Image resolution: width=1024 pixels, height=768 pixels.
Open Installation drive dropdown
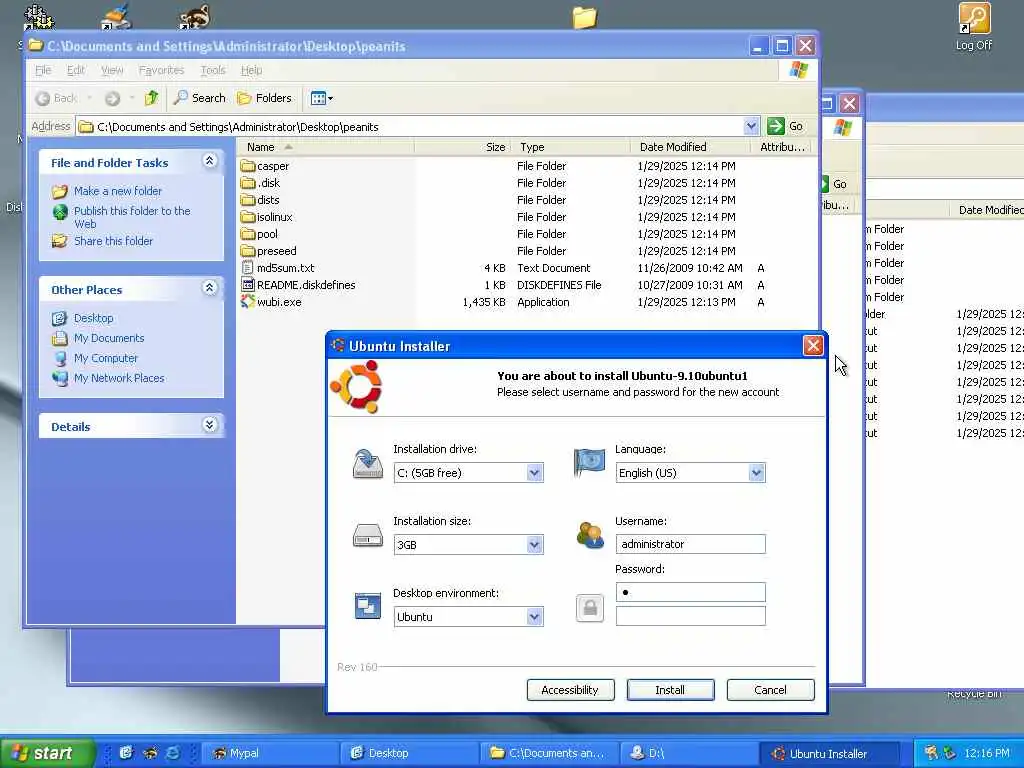[534, 473]
